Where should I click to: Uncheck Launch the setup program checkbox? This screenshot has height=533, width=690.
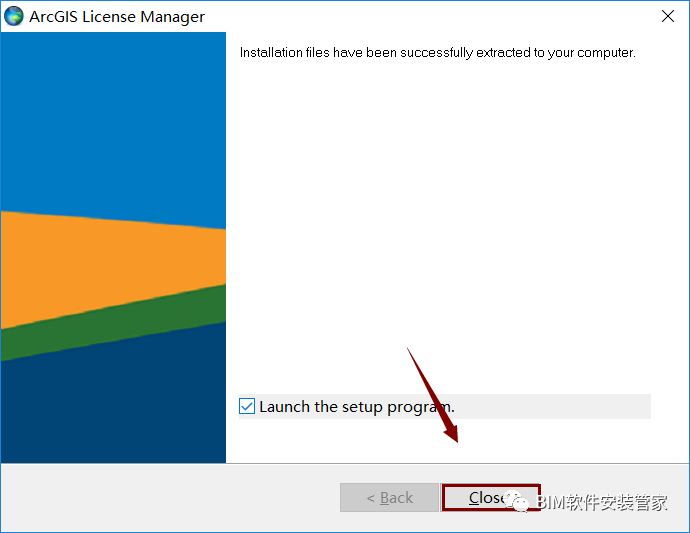[247, 406]
